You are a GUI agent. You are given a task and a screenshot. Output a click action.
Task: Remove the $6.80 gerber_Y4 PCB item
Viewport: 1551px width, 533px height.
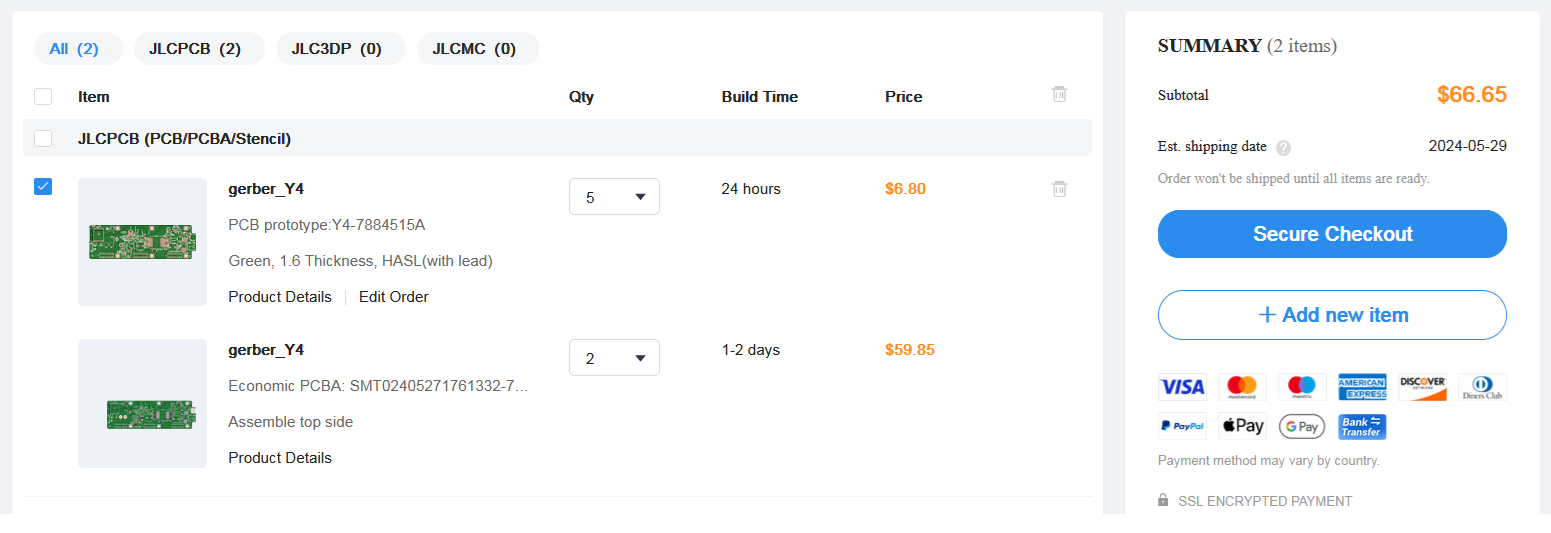click(x=1060, y=188)
